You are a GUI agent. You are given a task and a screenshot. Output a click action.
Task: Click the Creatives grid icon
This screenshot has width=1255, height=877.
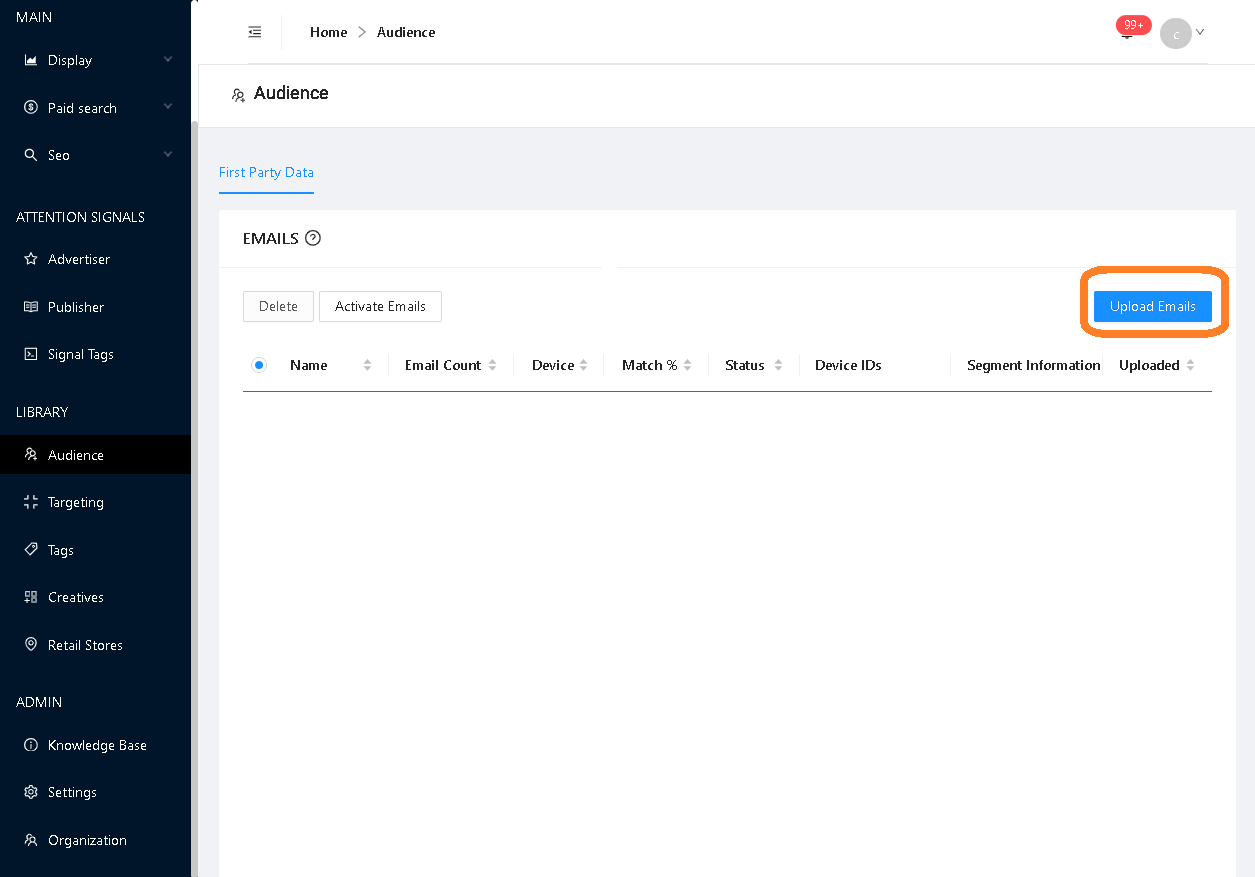click(x=31, y=597)
